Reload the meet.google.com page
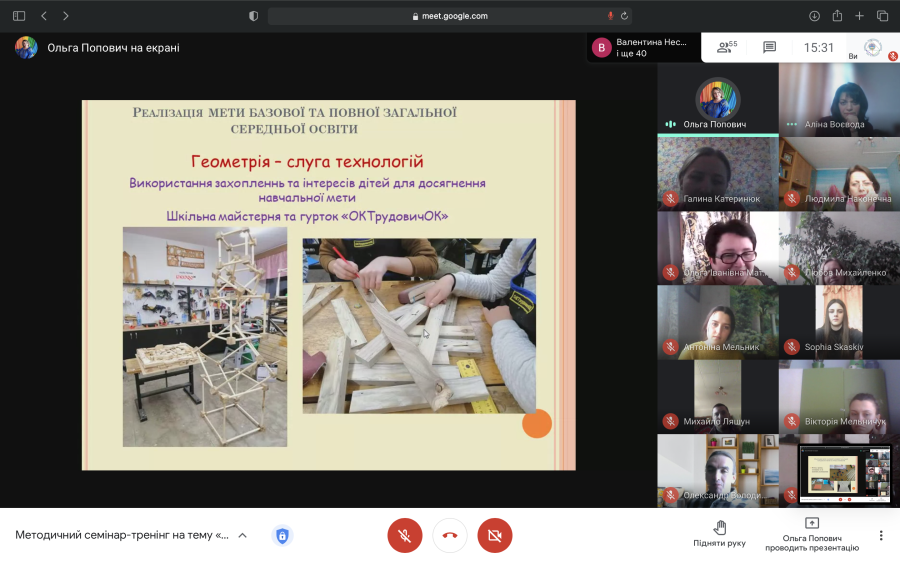This screenshot has height=563, width=900. [x=624, y=16]
